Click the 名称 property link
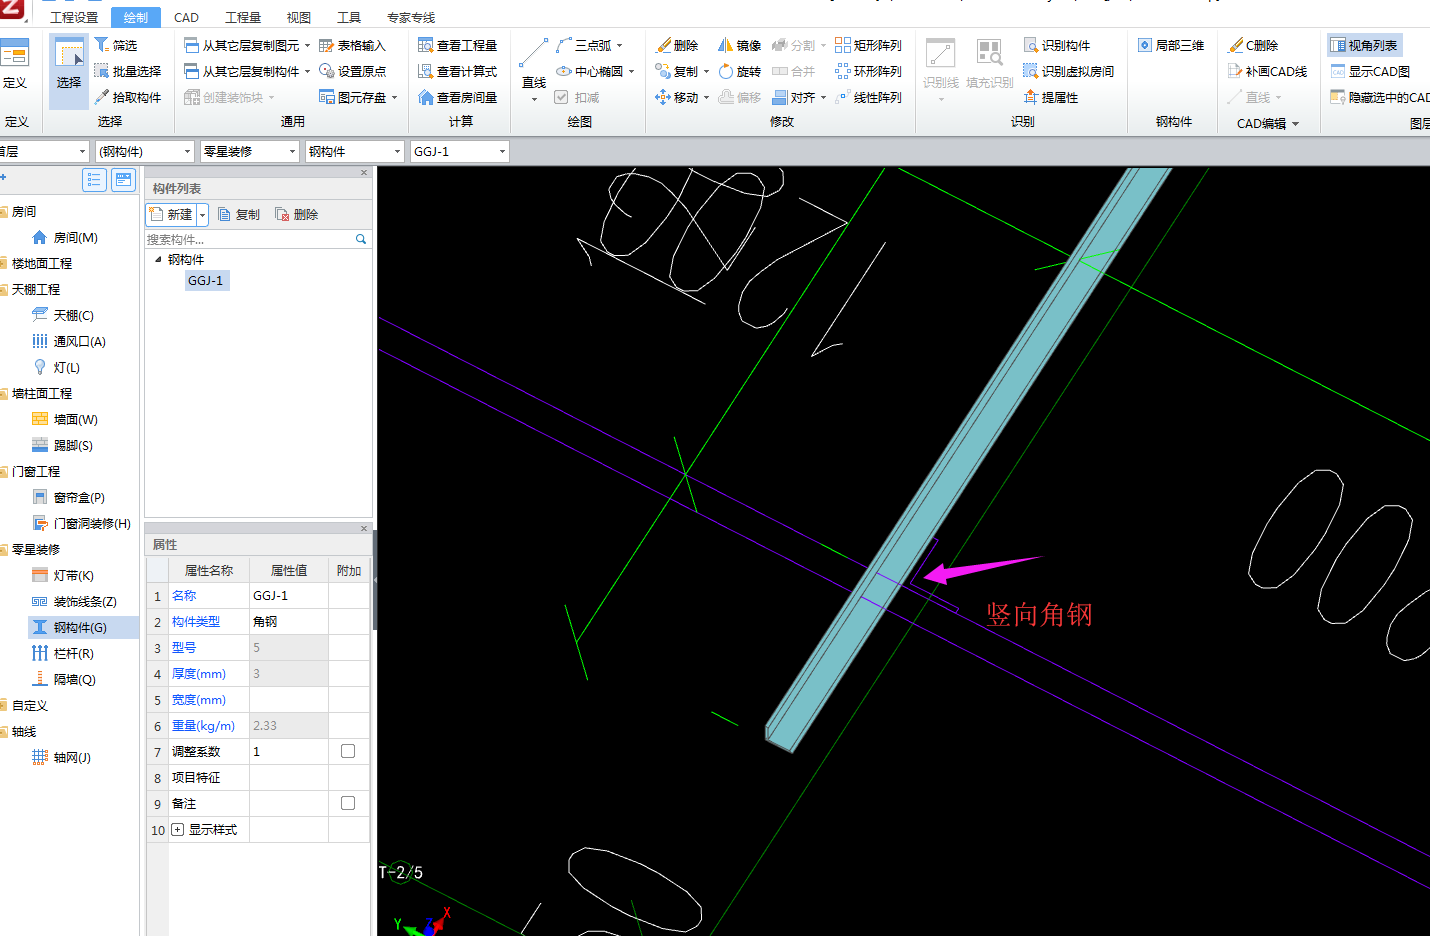1430x936 pixels. (x=184, y=595)
